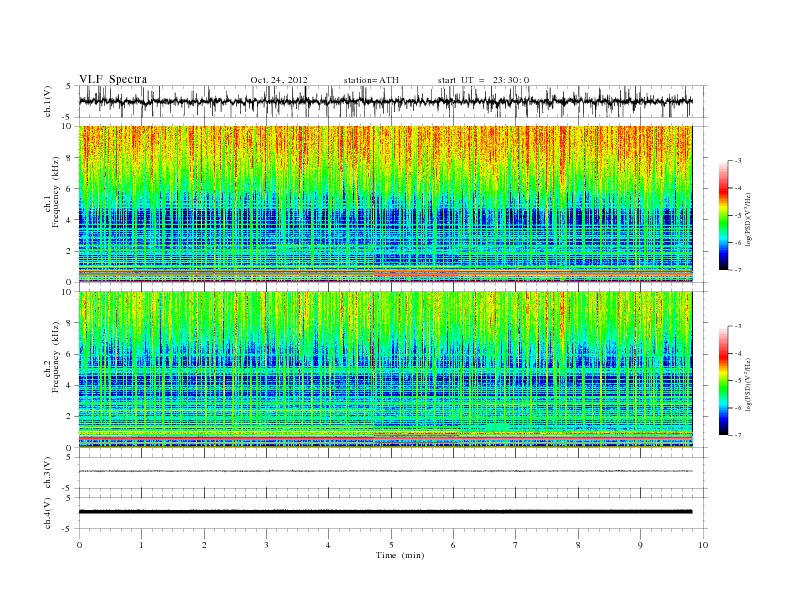Click the ch.2 "Frequency (kHz)" axis label

(x=55, y=356)
